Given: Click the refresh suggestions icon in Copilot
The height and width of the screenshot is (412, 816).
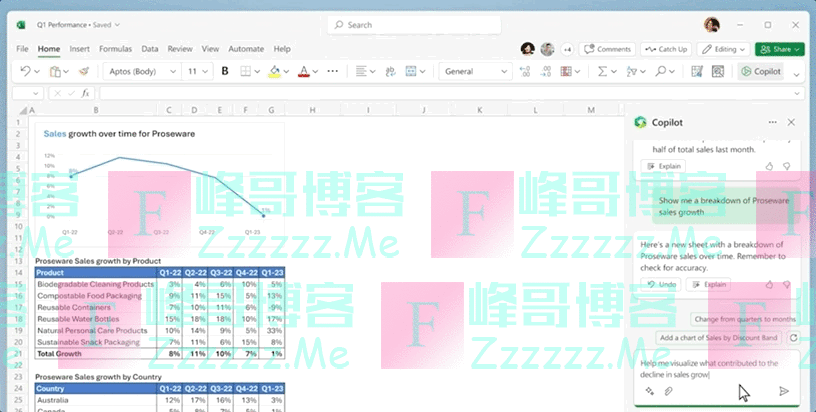Looking at the screenshot, I should pyautogui.click(x=793, y=338).
